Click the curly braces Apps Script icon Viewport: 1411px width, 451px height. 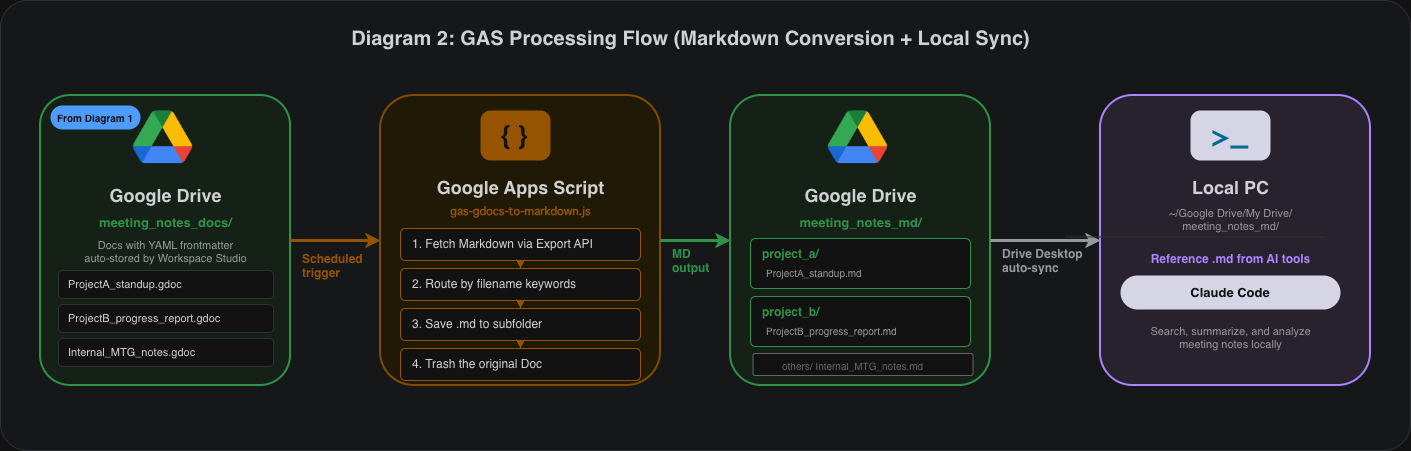click(515, 135)
